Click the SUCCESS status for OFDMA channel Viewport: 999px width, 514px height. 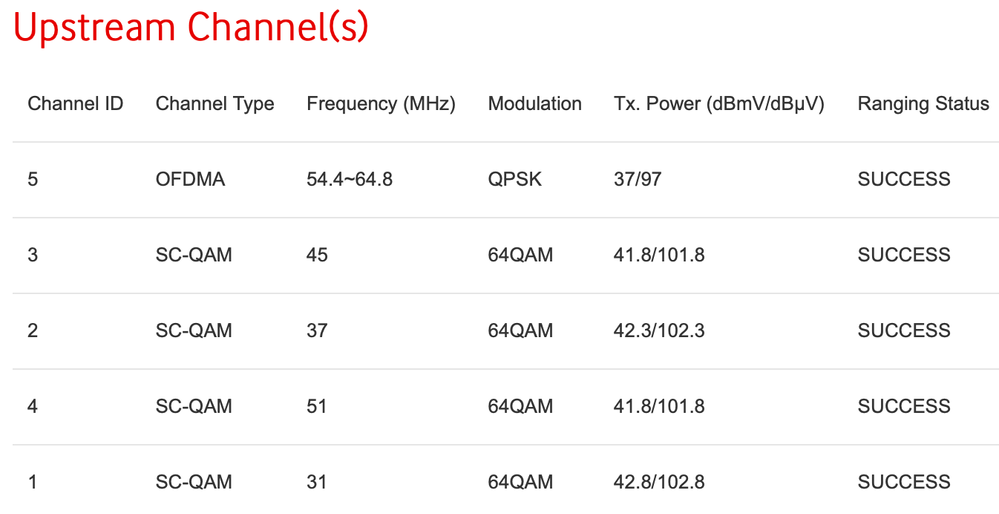[x=903, y=180]
